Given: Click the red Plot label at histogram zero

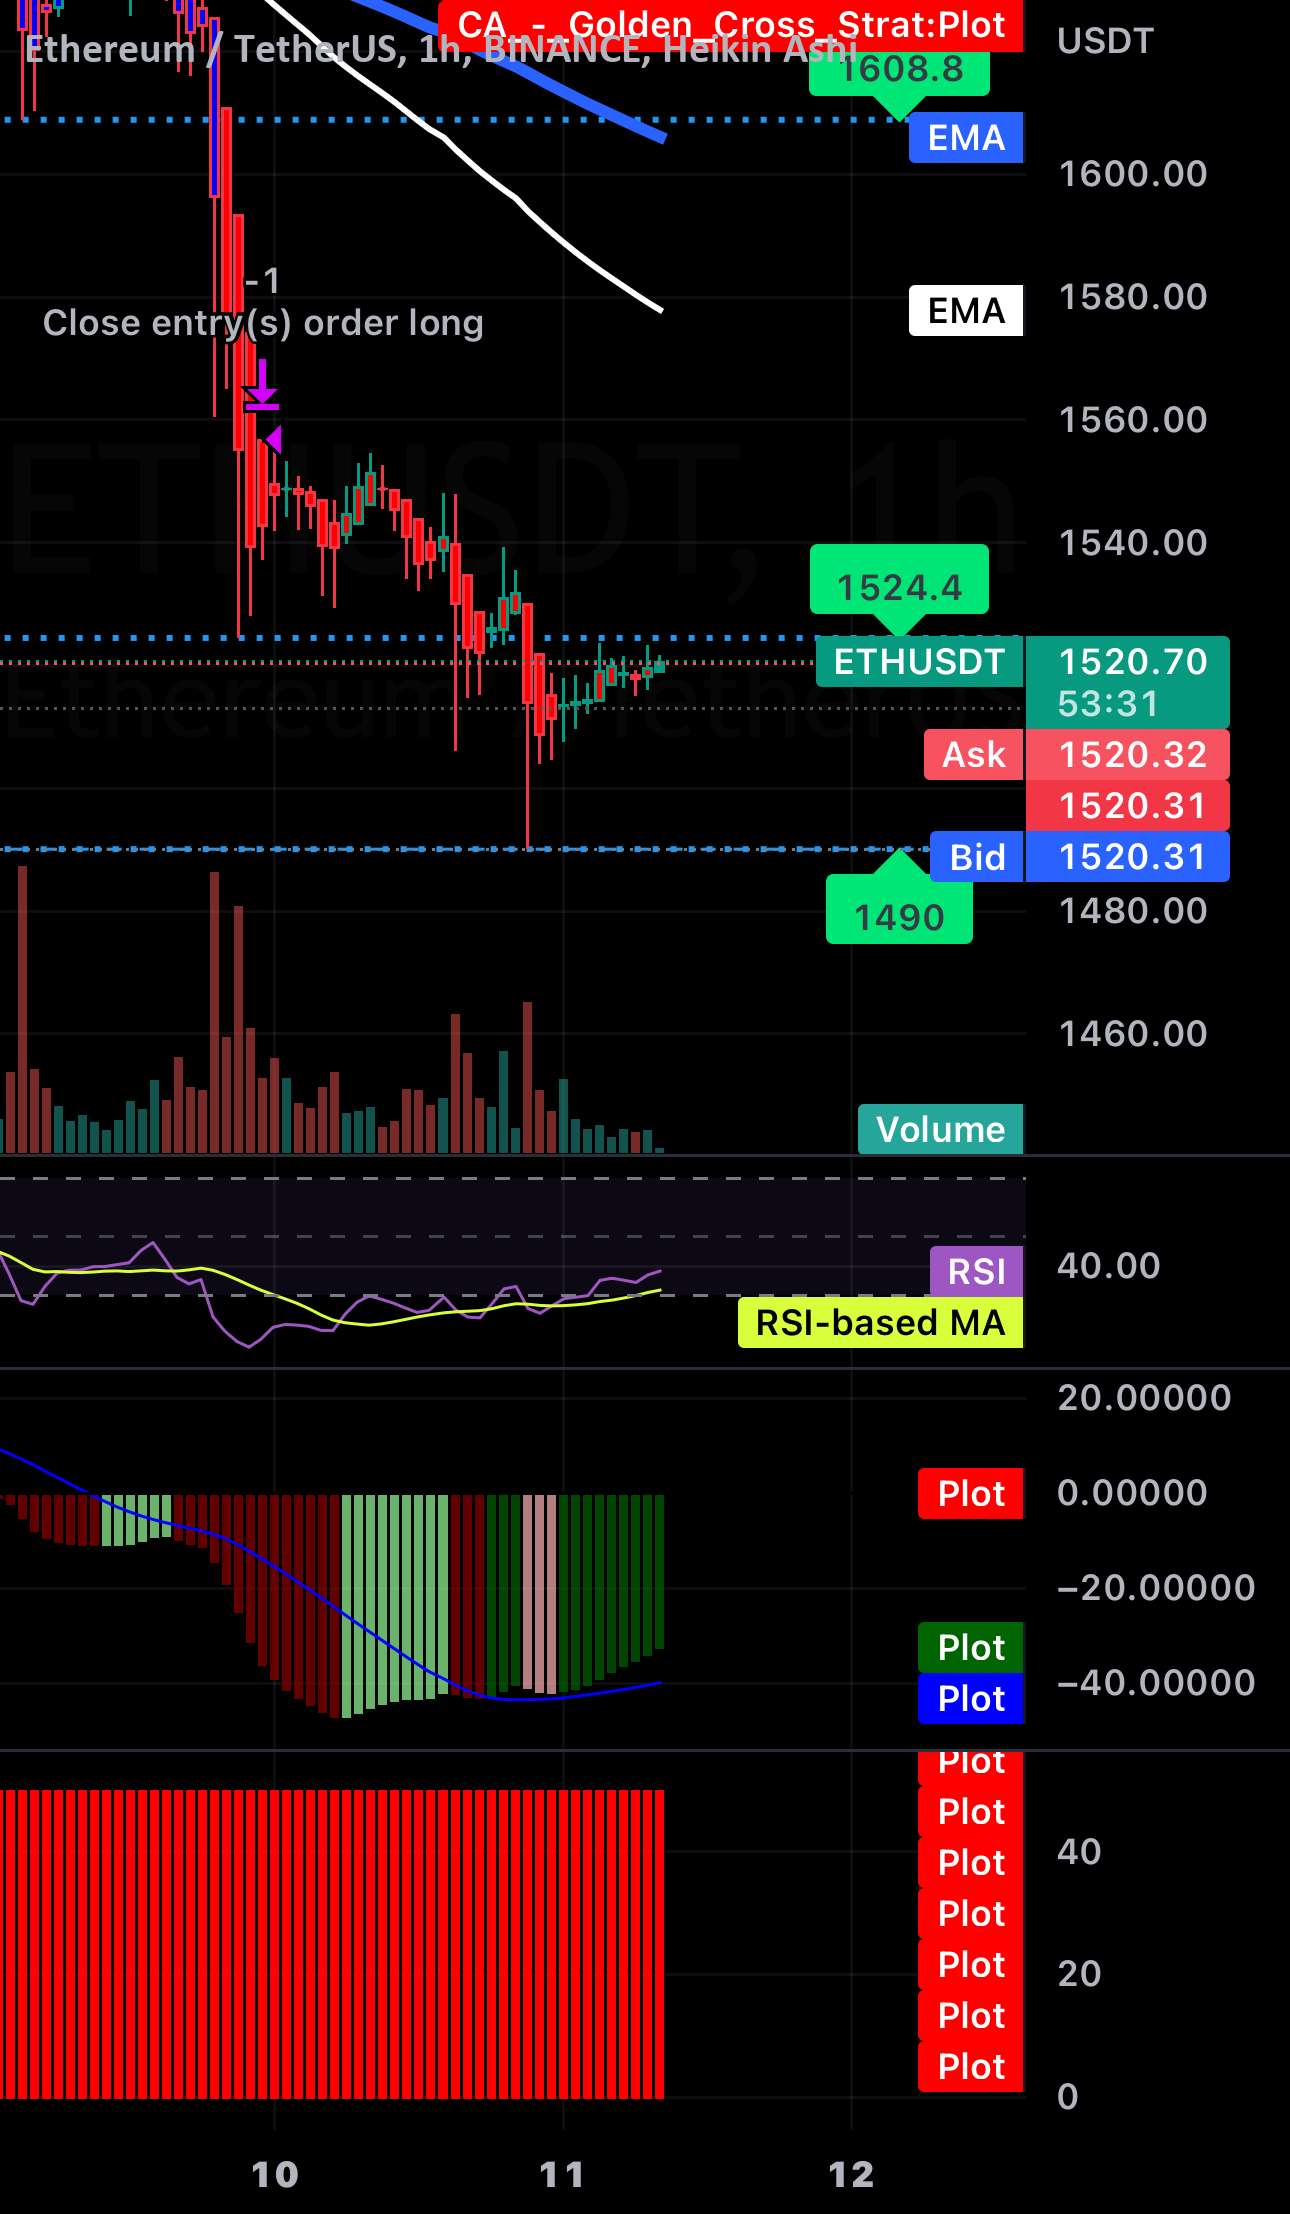Looking at the screenshot, I should click(x=970, y=1494).
